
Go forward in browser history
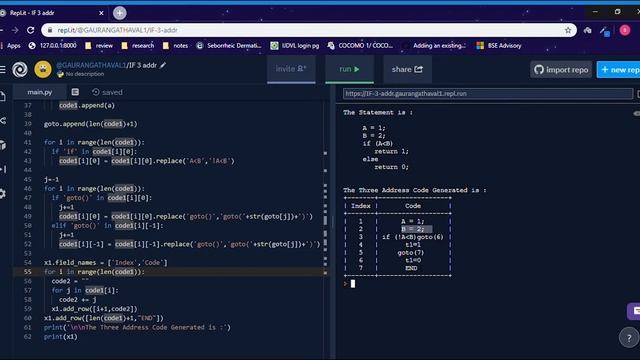15,30
